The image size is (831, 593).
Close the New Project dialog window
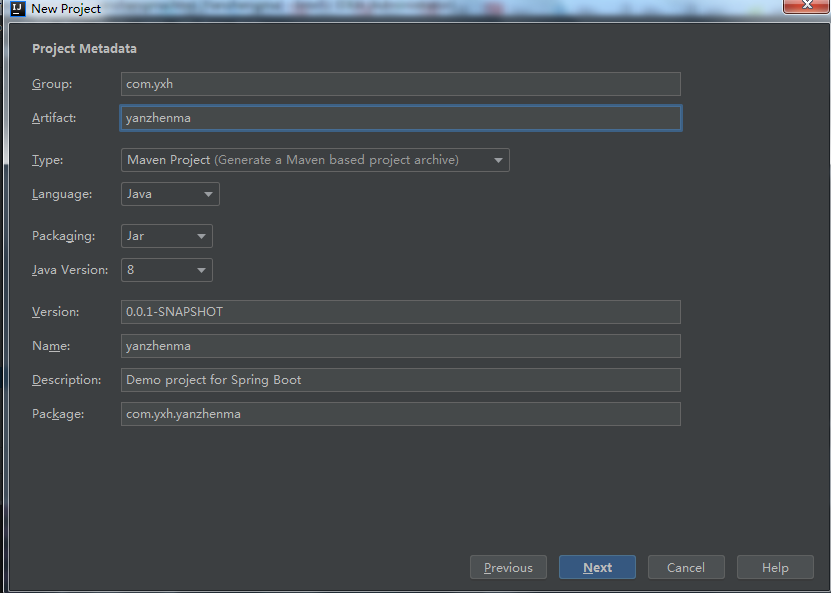[806, 6]
